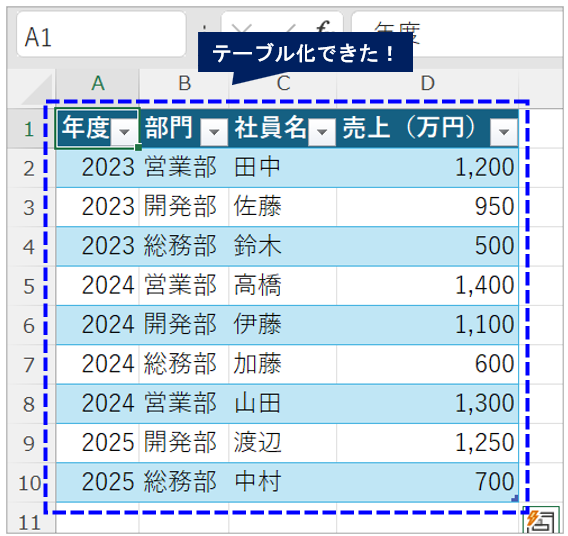The width and height of the screenshot is (568, 536).
Task: Click the cell with value 1,400
Action: pyautogui.click(x=427, y=286)
